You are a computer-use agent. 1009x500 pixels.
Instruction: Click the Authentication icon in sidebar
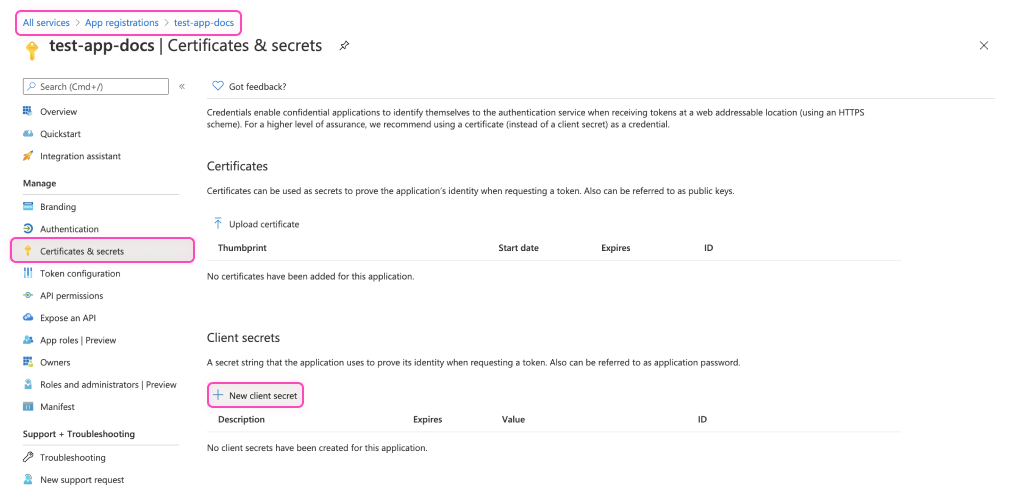[x=28, y=229]
